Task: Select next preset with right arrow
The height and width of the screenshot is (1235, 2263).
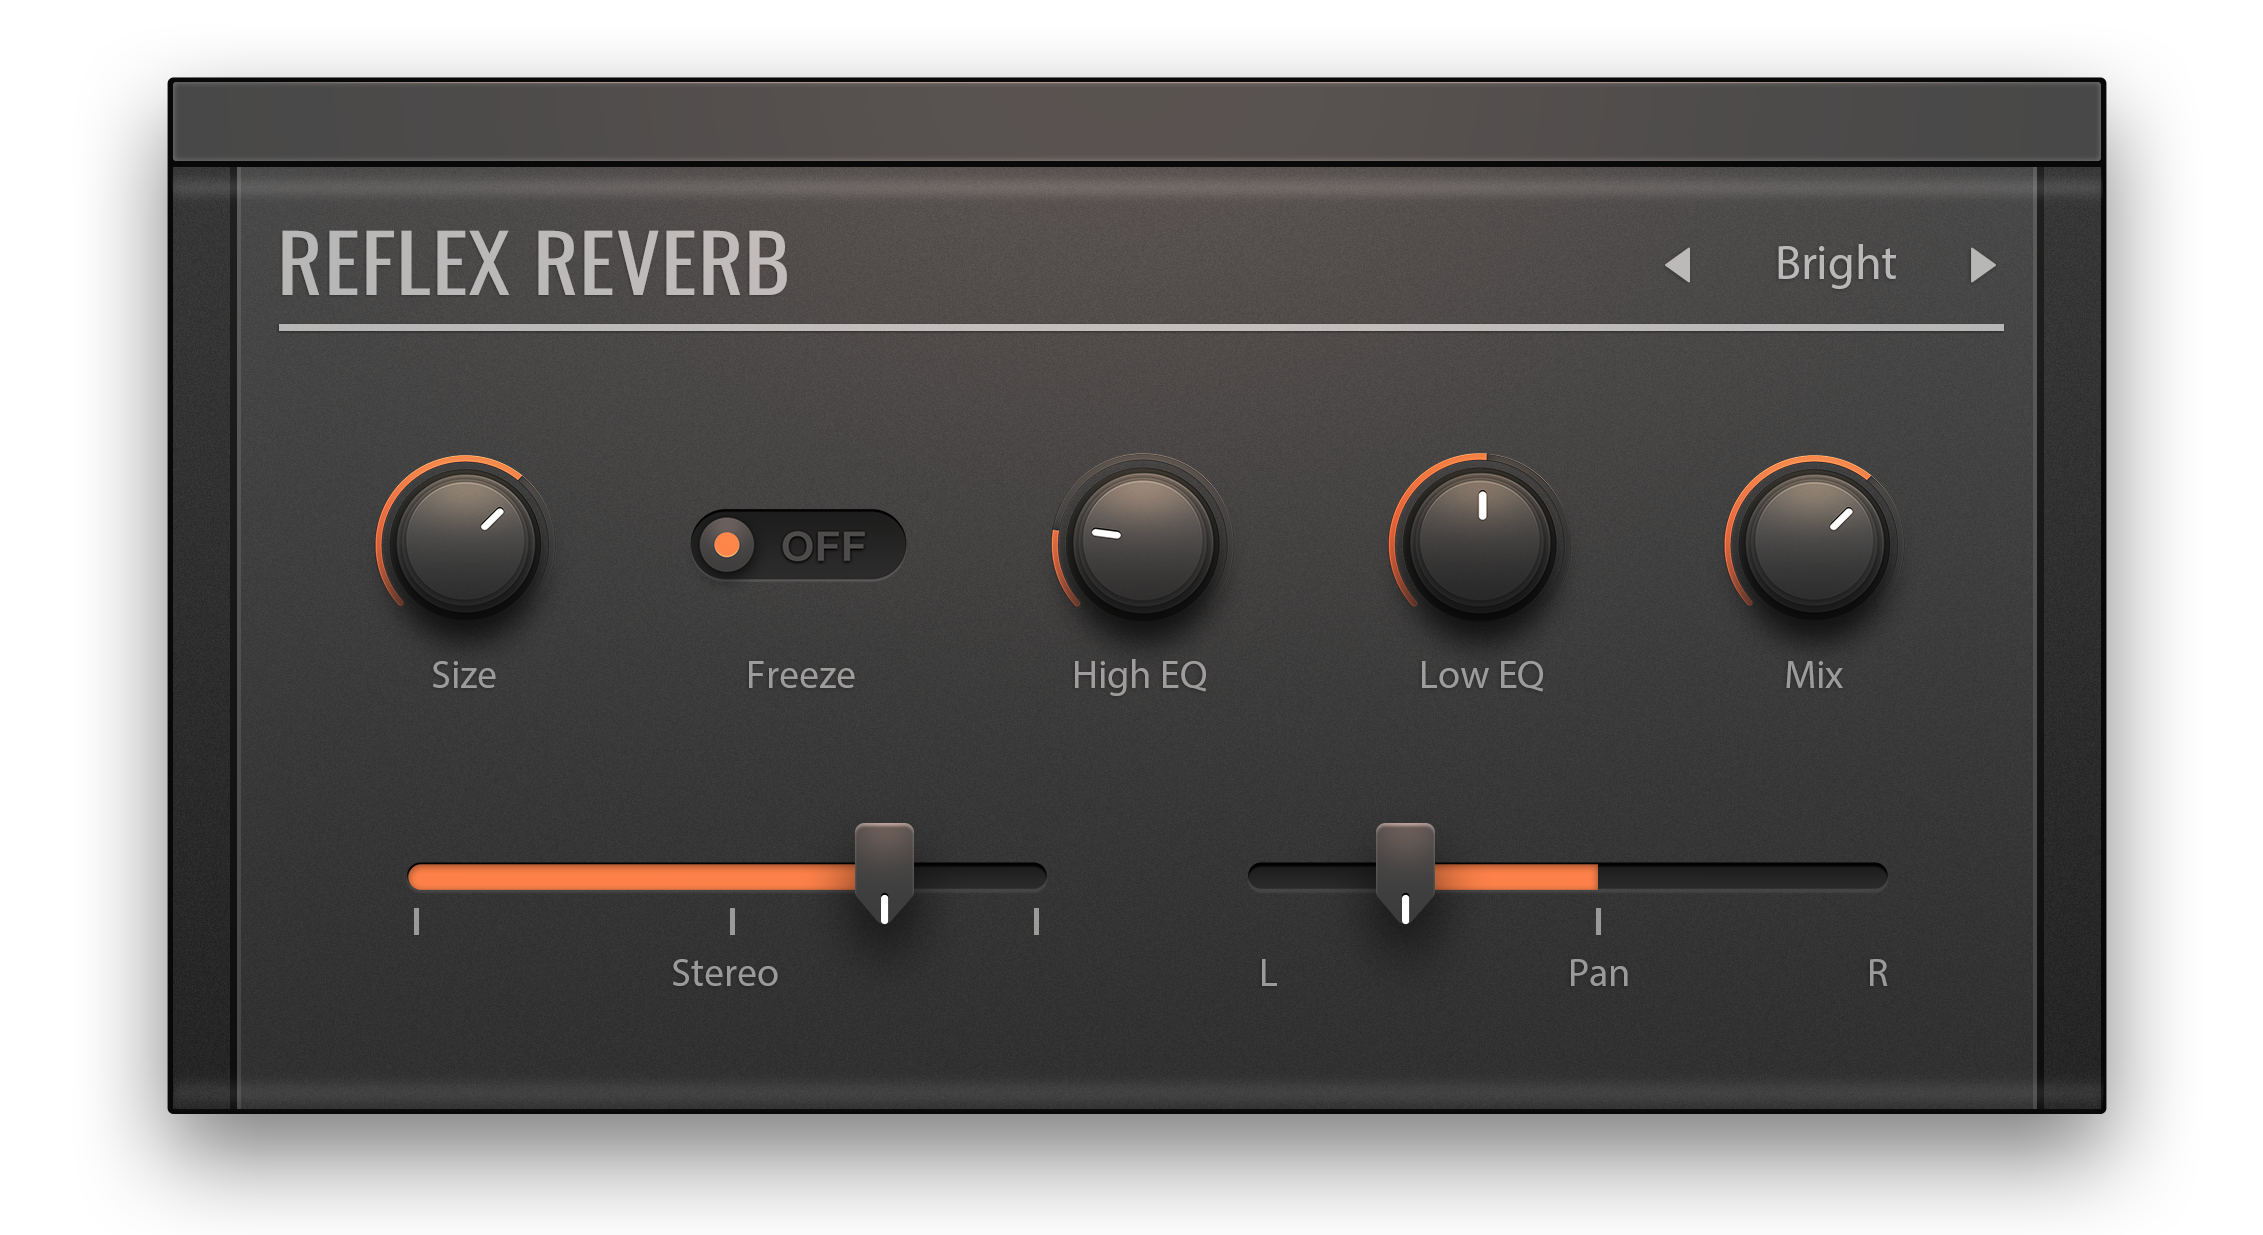Action: click(1982, 265)
